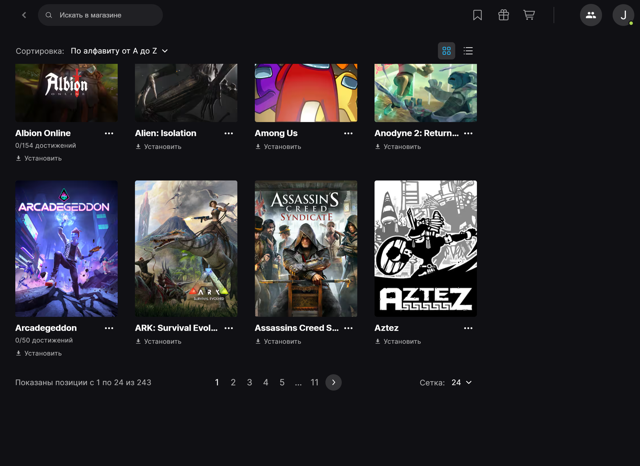Install Assassins Creed Syndicate
The image size is (640, 466).
[278, 342]
